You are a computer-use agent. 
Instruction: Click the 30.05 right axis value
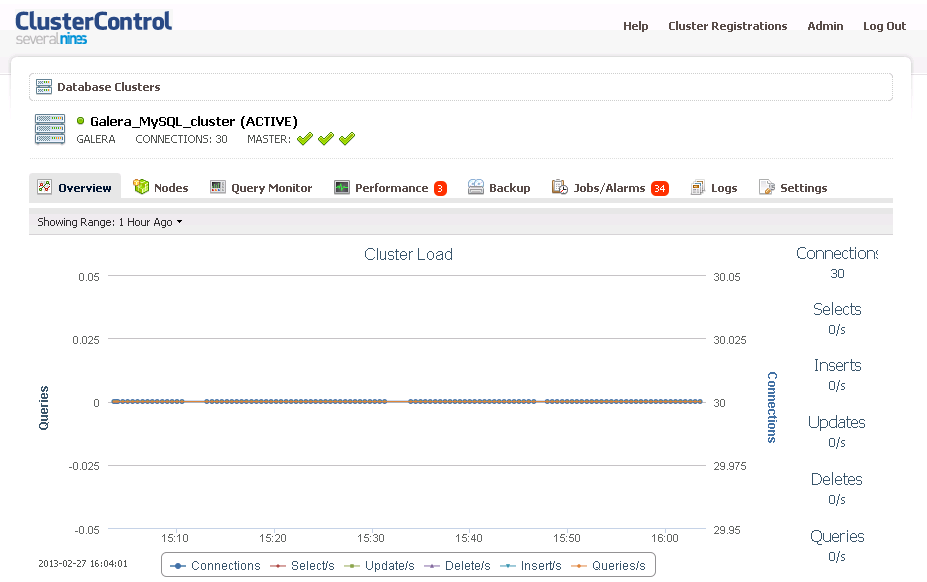[x=727, y=277]
